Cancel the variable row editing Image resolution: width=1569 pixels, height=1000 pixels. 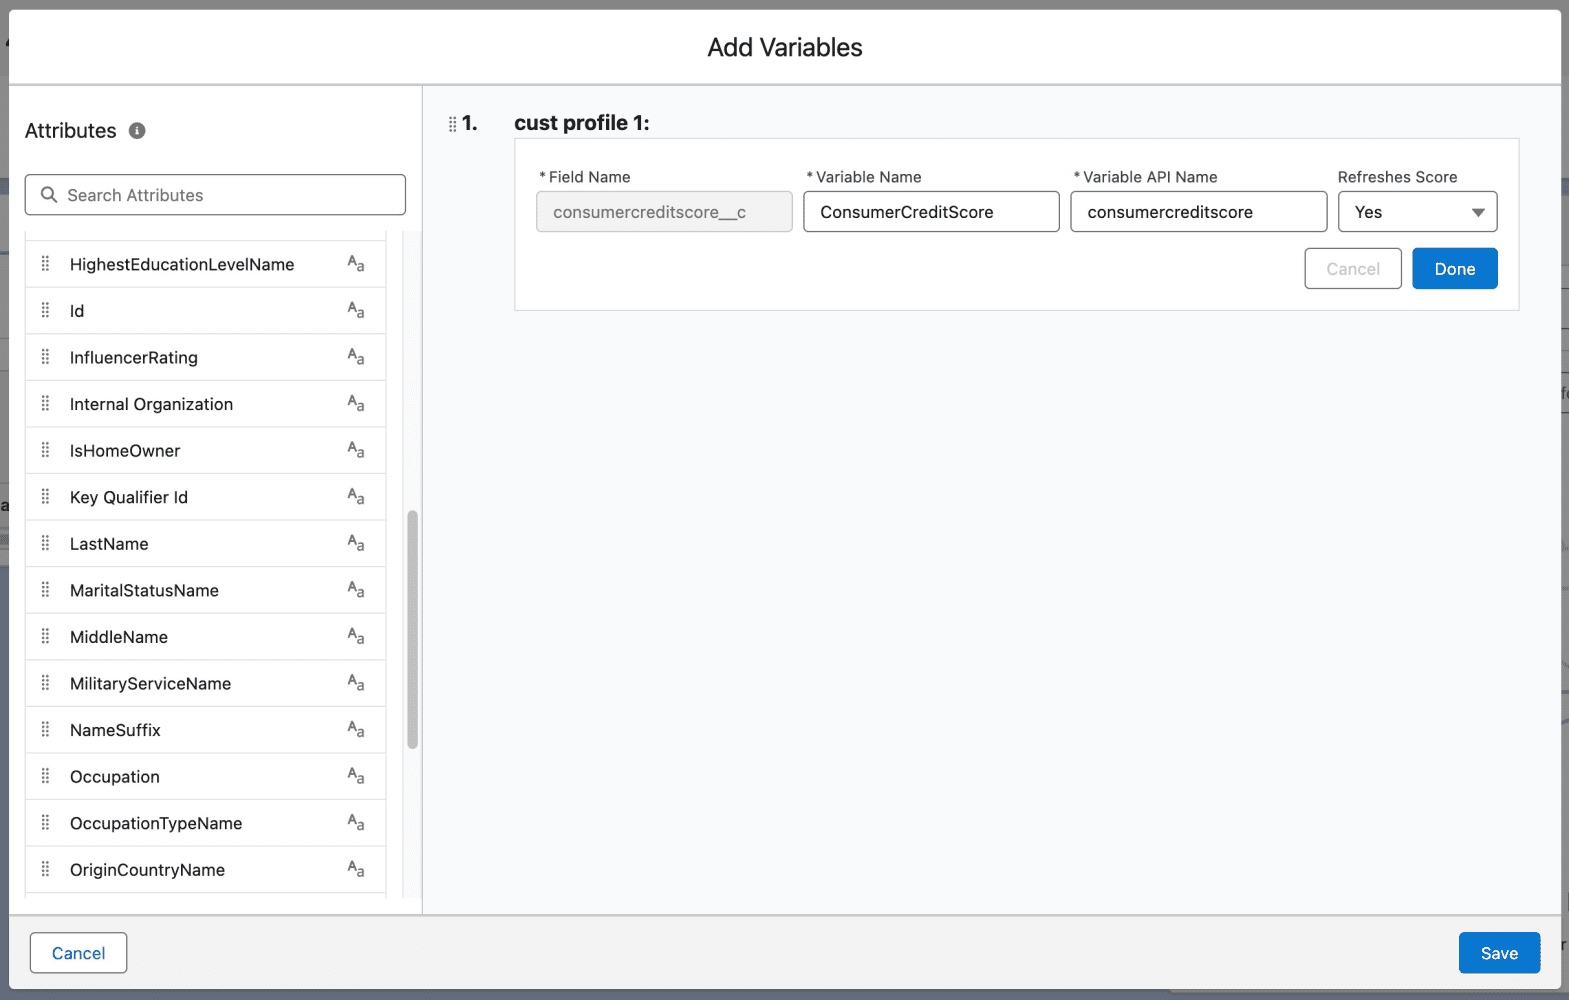click(1352, 269)
